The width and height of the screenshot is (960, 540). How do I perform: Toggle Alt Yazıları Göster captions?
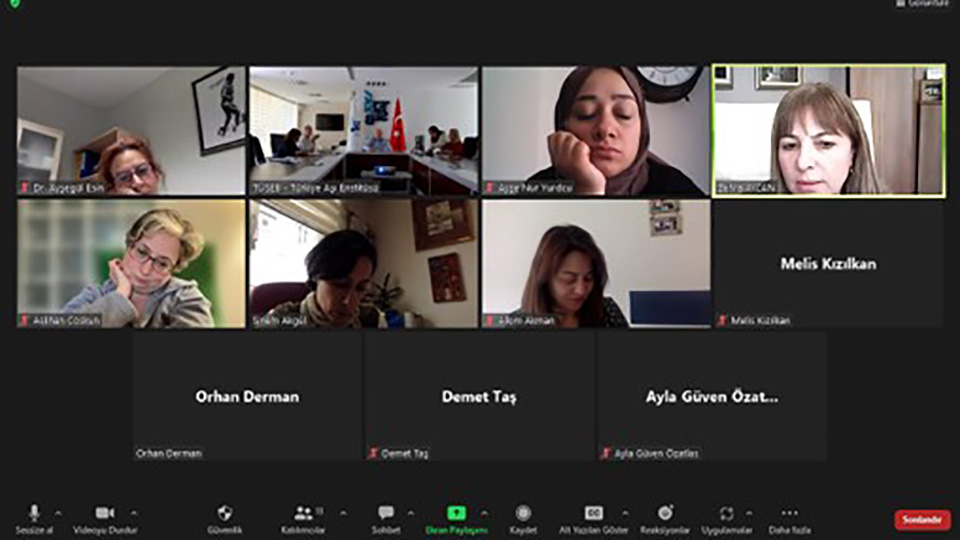(x=594, y=514)
